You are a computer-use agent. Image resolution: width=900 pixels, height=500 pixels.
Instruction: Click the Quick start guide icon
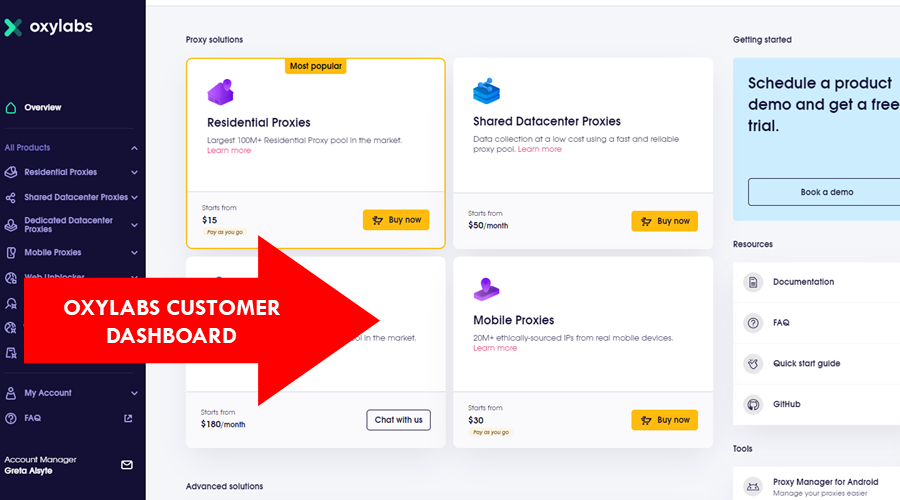[x=754, y=364]
